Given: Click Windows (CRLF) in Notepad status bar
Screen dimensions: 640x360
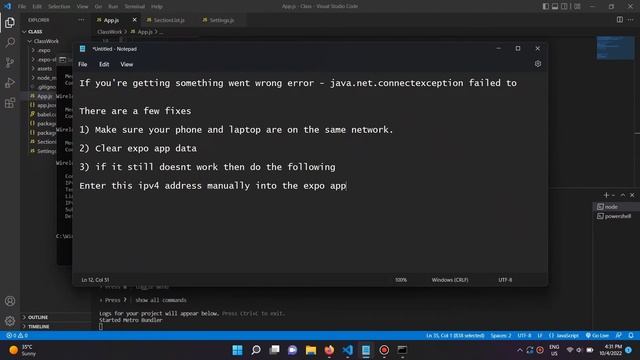Looking at the screenshot, I should 450,280.
